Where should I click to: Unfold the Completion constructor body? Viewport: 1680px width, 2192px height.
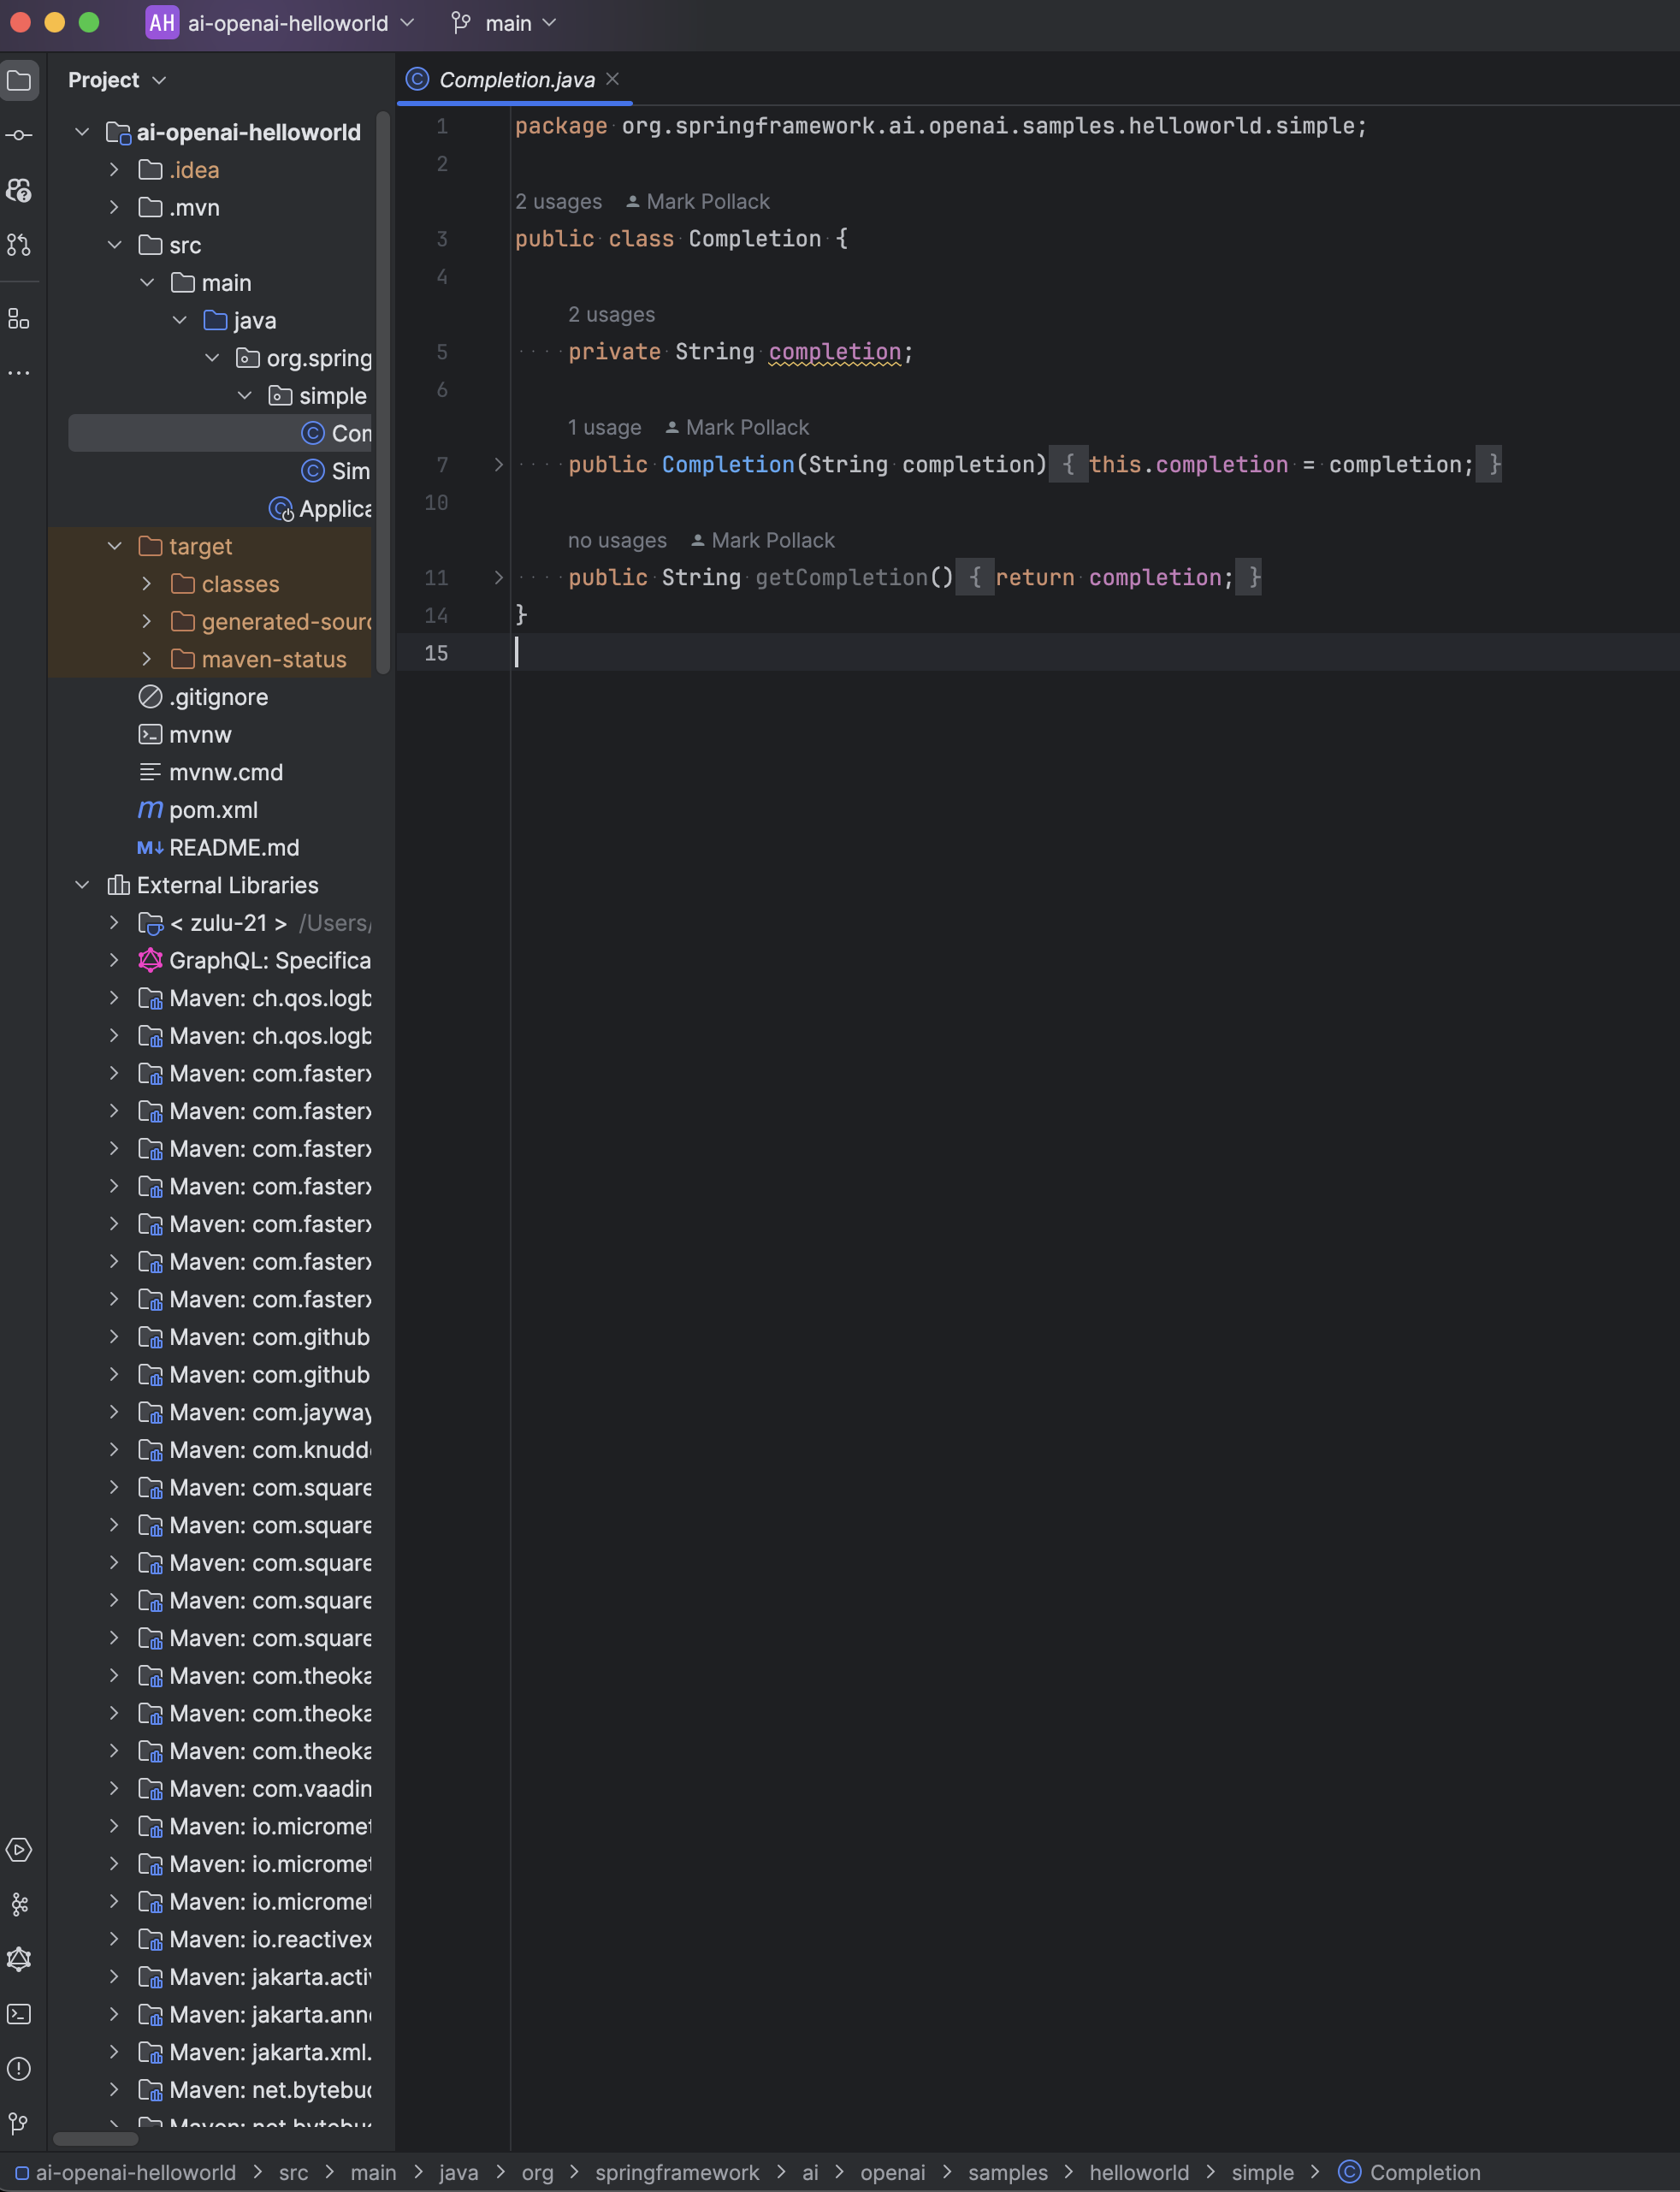(498, 464)
